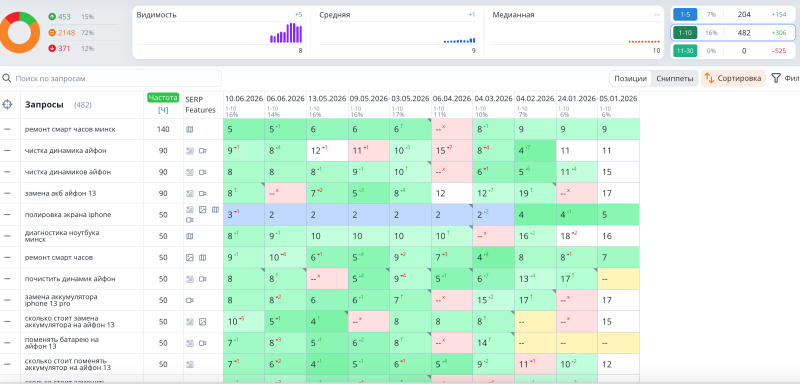Select query 'сколько стоит поменять аккумулятор на айфон 13'
Screen dimensions: 800x384
coord(68,364)
